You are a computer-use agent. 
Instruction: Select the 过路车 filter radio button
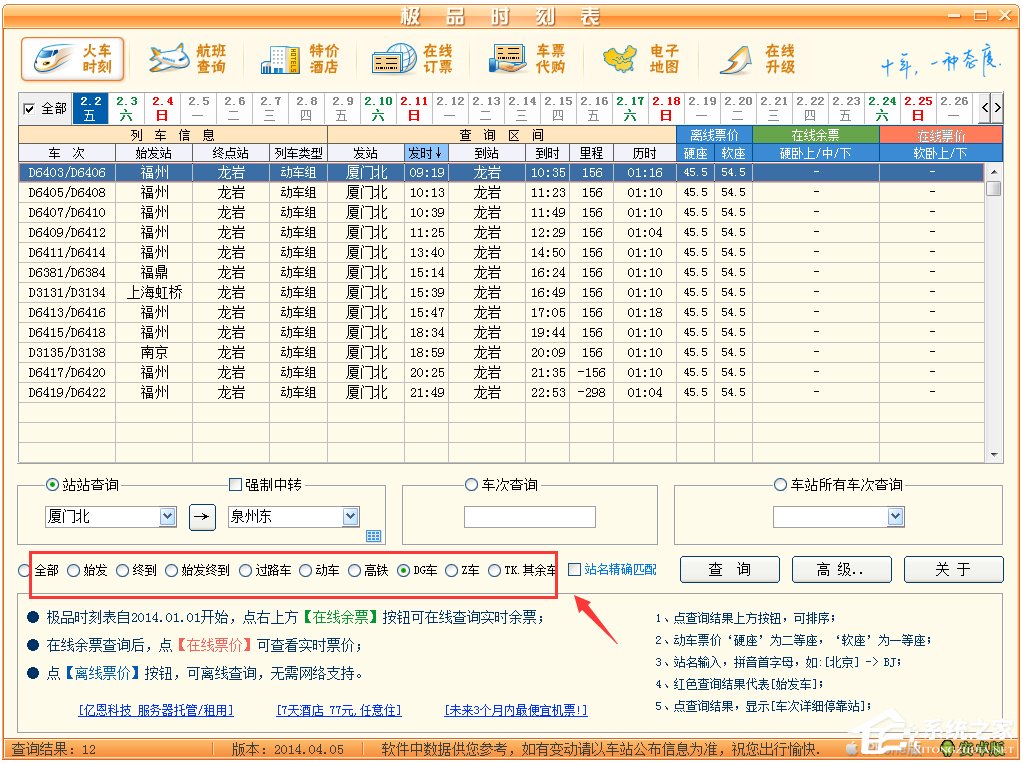245,570
